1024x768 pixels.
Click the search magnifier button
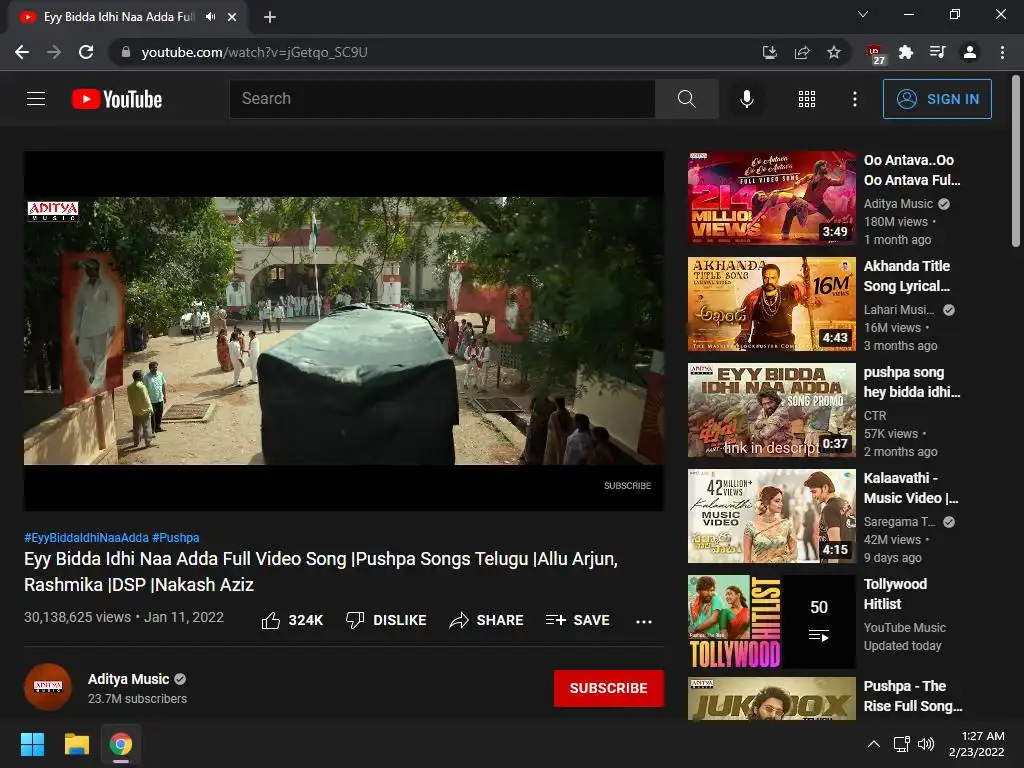[686, 99]
